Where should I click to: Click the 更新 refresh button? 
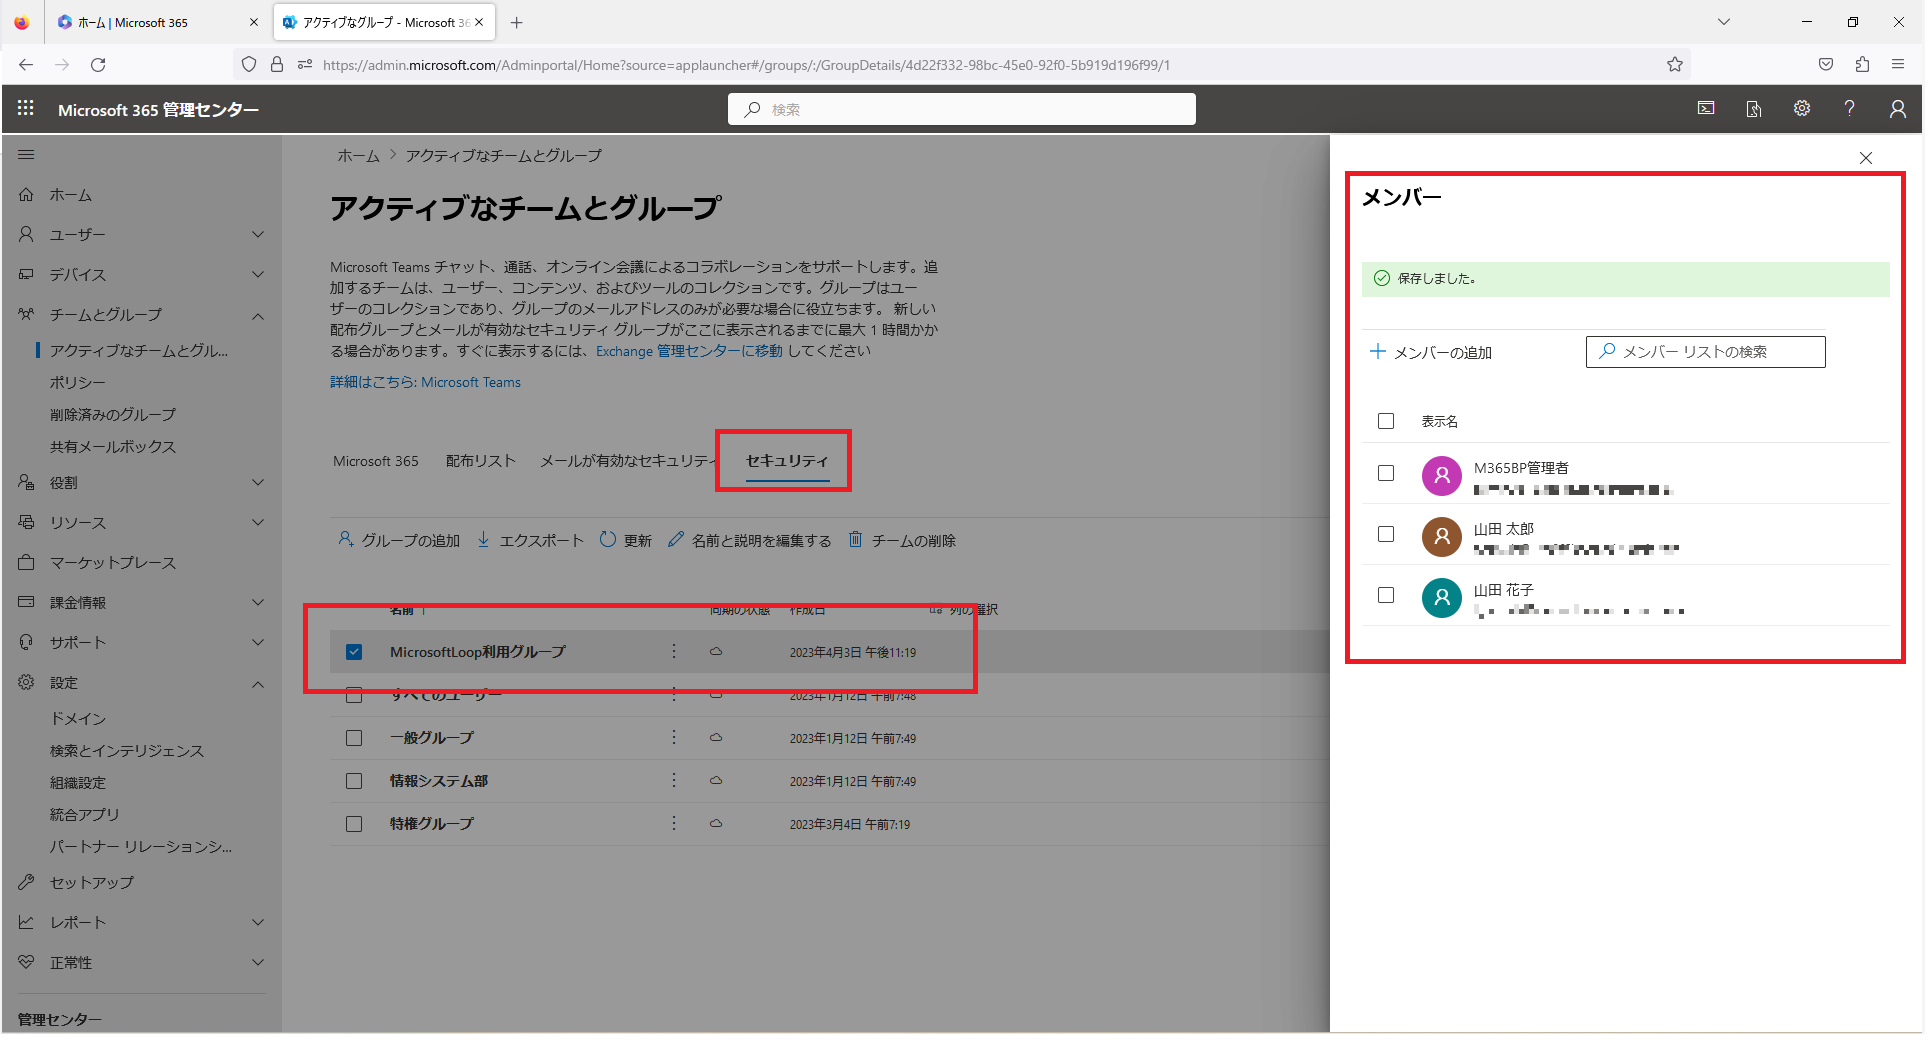point(626,540)
